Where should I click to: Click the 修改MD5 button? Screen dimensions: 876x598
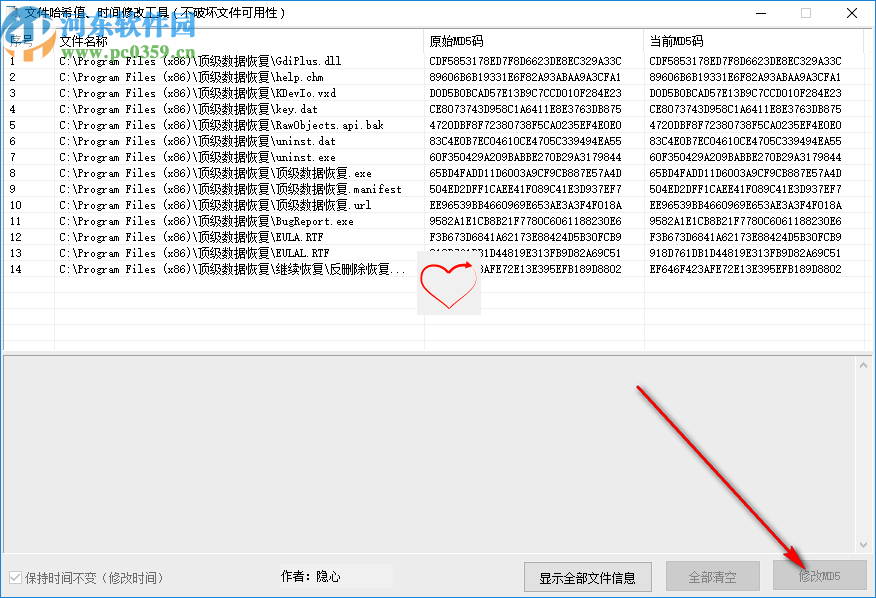[x=820, y=576]
